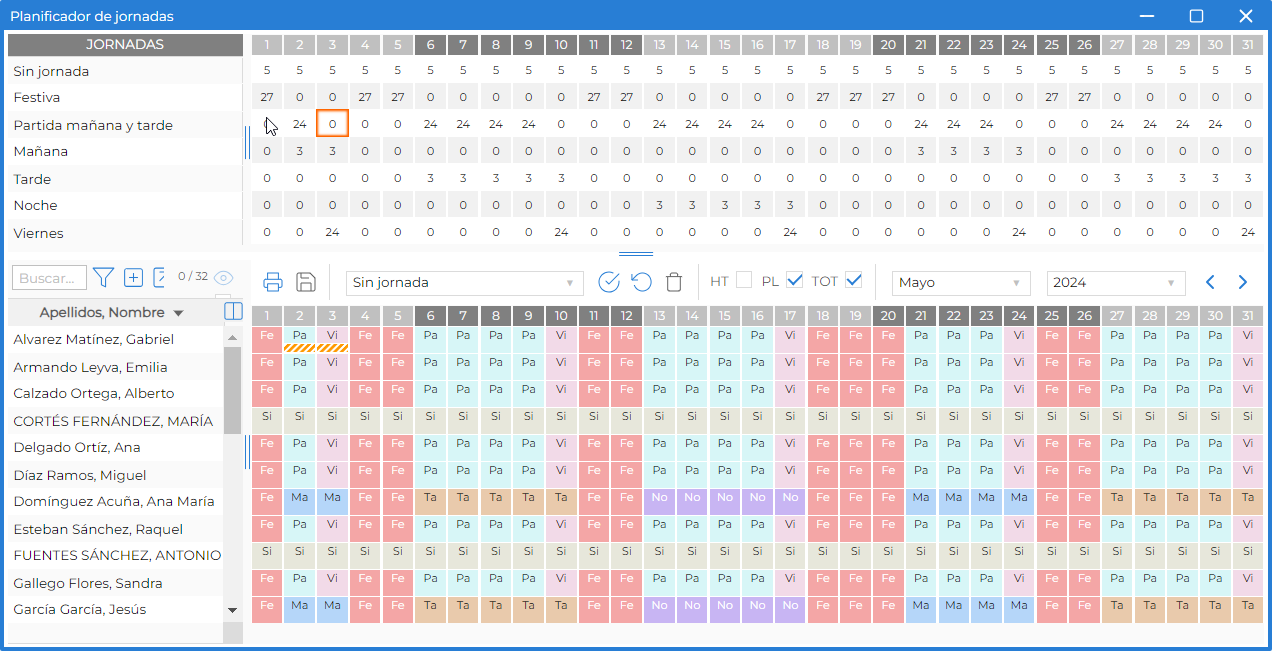Uncheck the PL checkbox
Screen dimensions: 1272x651
pyautogui.click(x=795, y=281)
